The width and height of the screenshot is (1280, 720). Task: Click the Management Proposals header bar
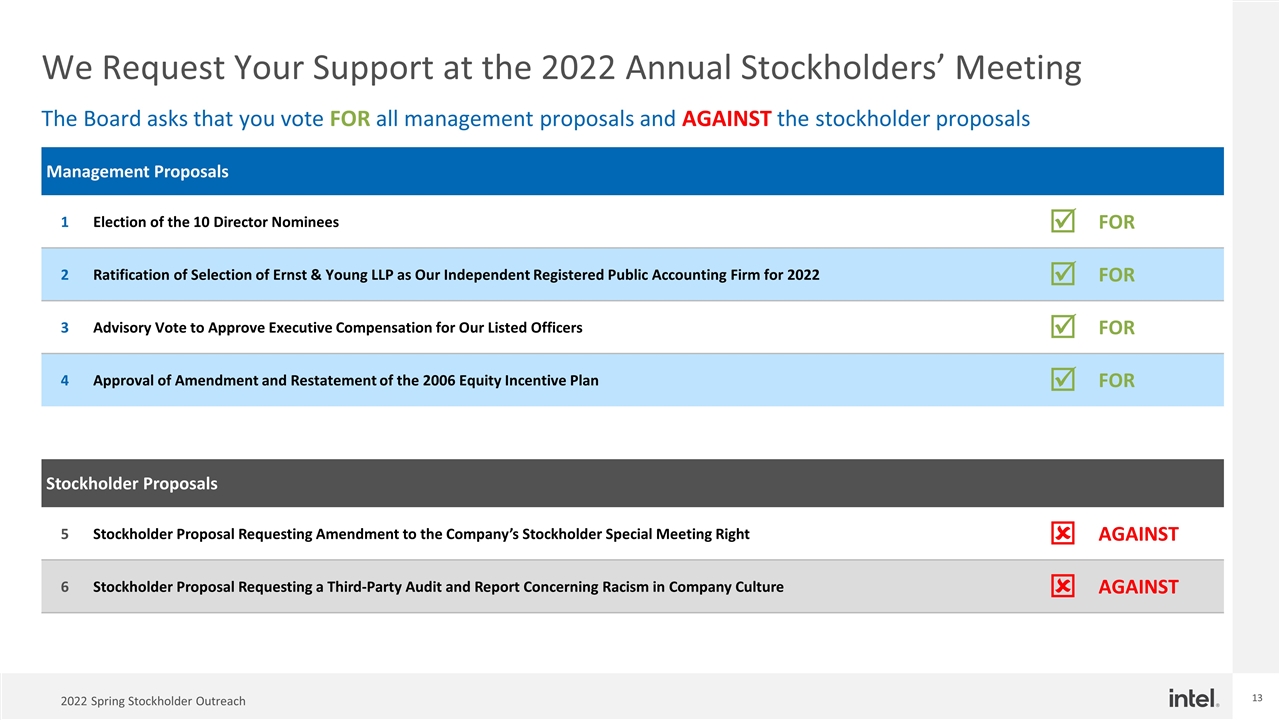point(632,171)
